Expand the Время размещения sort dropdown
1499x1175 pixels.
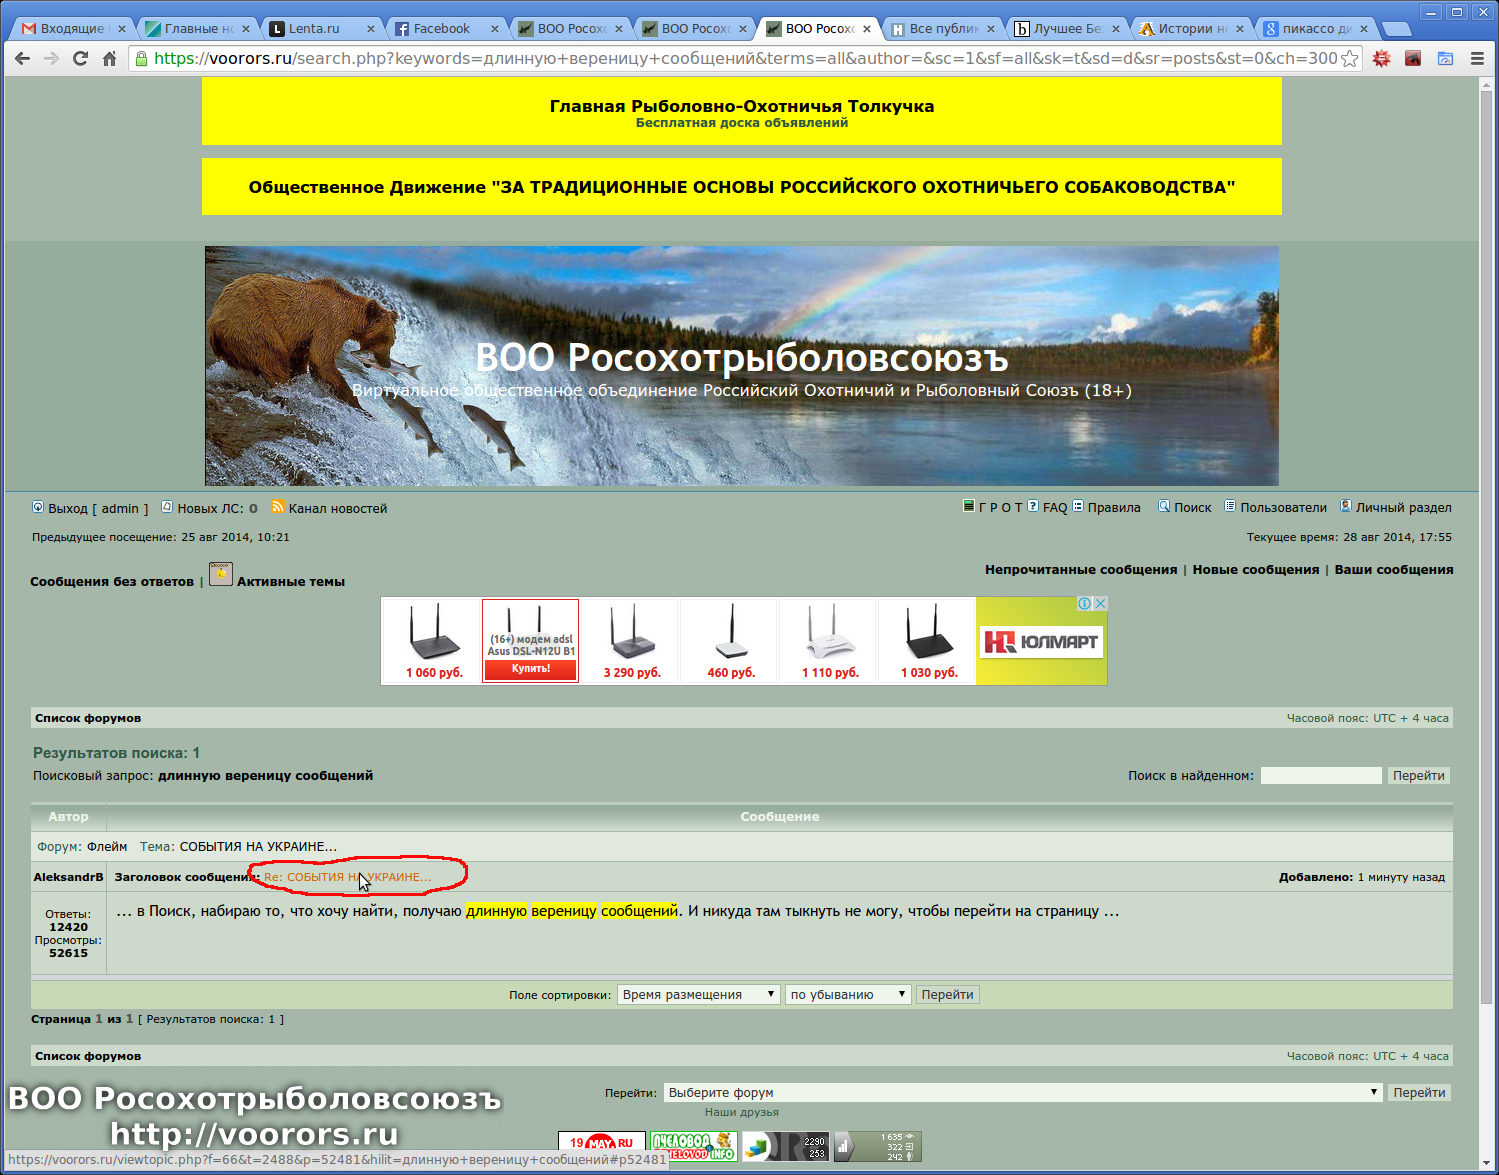[698, 994]
